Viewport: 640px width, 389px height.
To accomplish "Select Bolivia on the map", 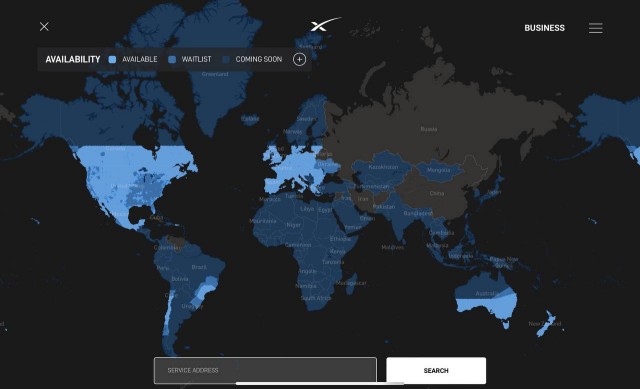I will tap(180, 279).
